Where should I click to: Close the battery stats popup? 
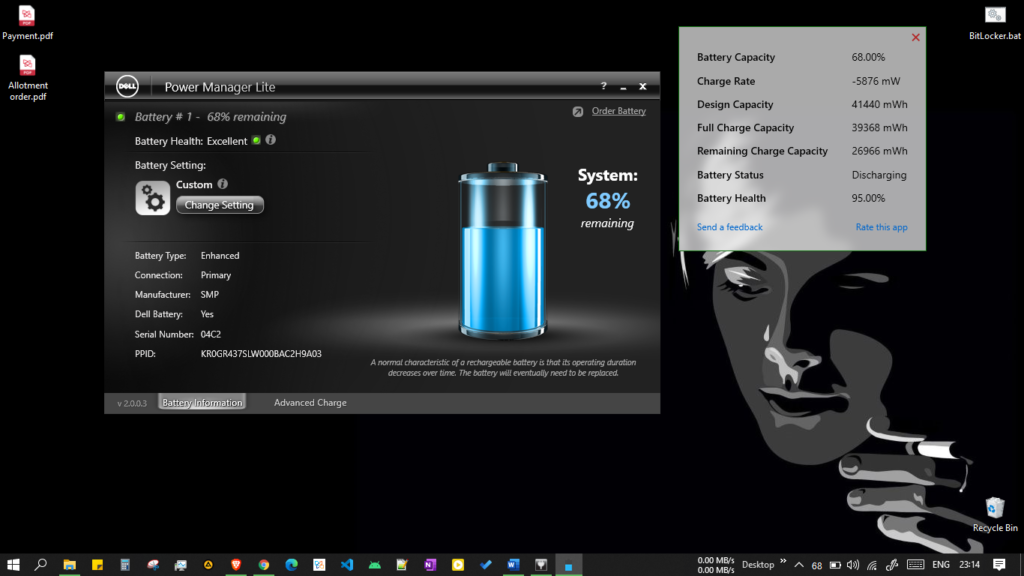click(x=915, y=37)
